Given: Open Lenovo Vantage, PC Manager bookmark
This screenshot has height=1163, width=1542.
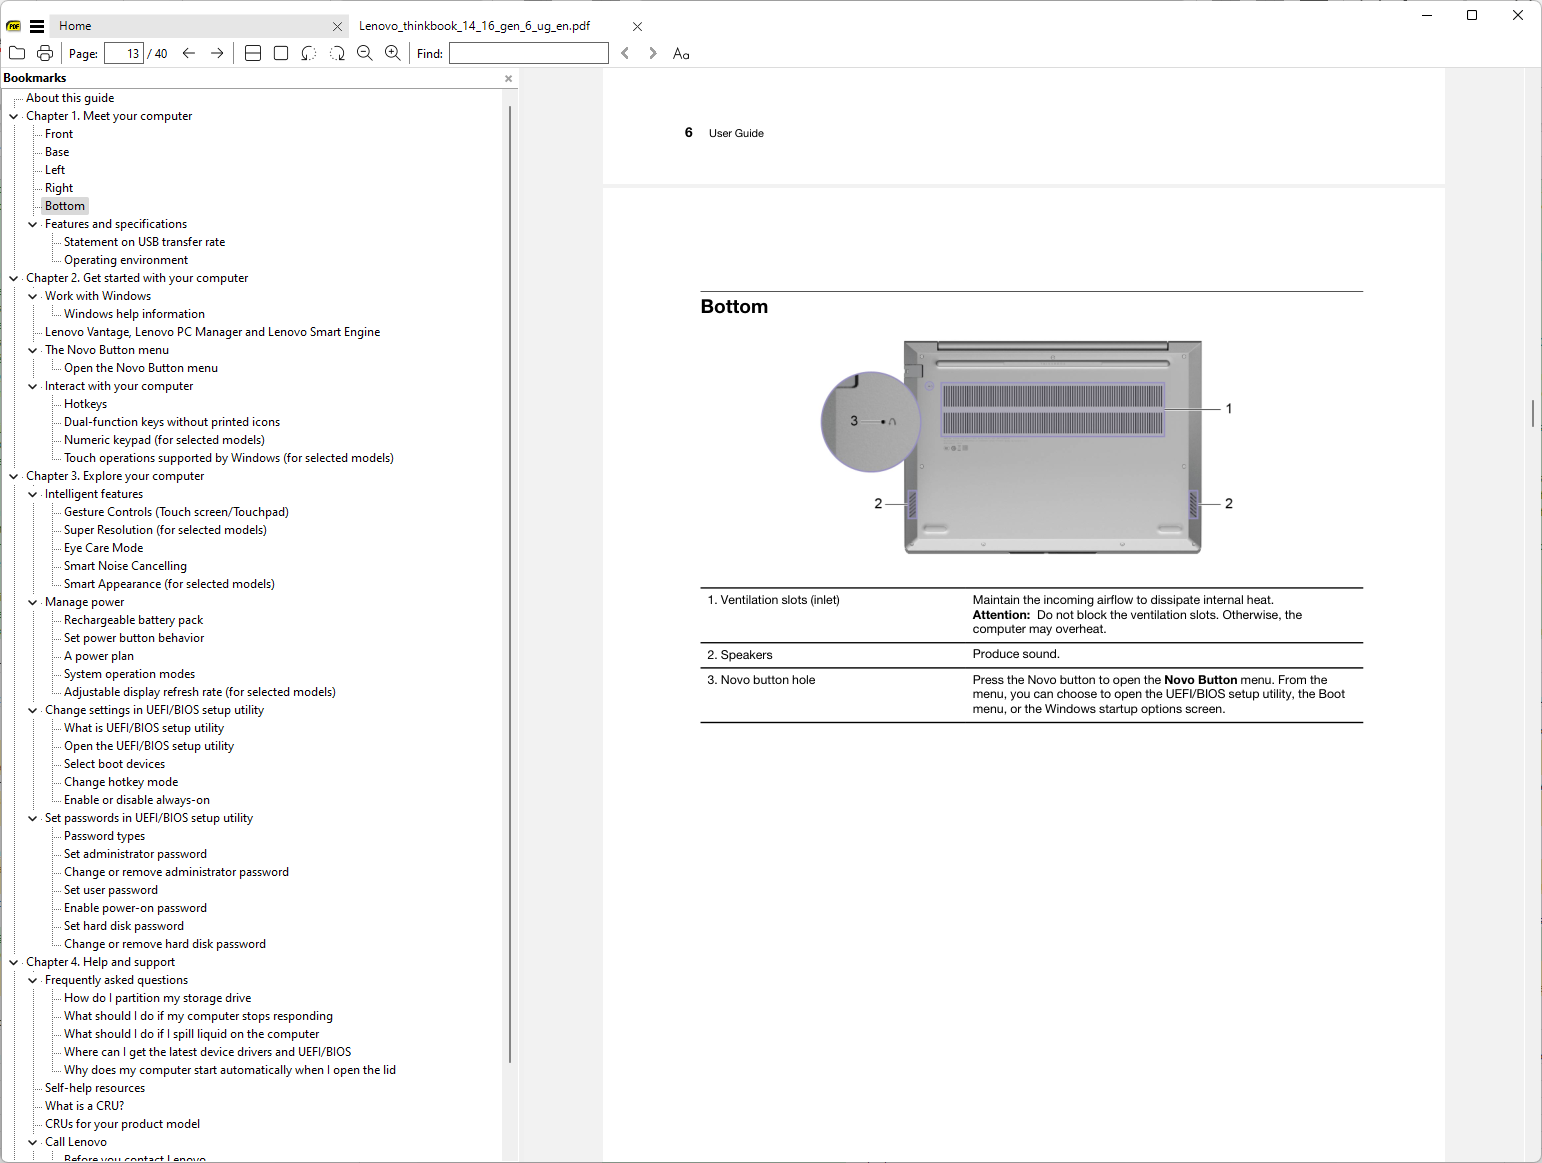Looking at the screenshot, I should tap(212, 332).
